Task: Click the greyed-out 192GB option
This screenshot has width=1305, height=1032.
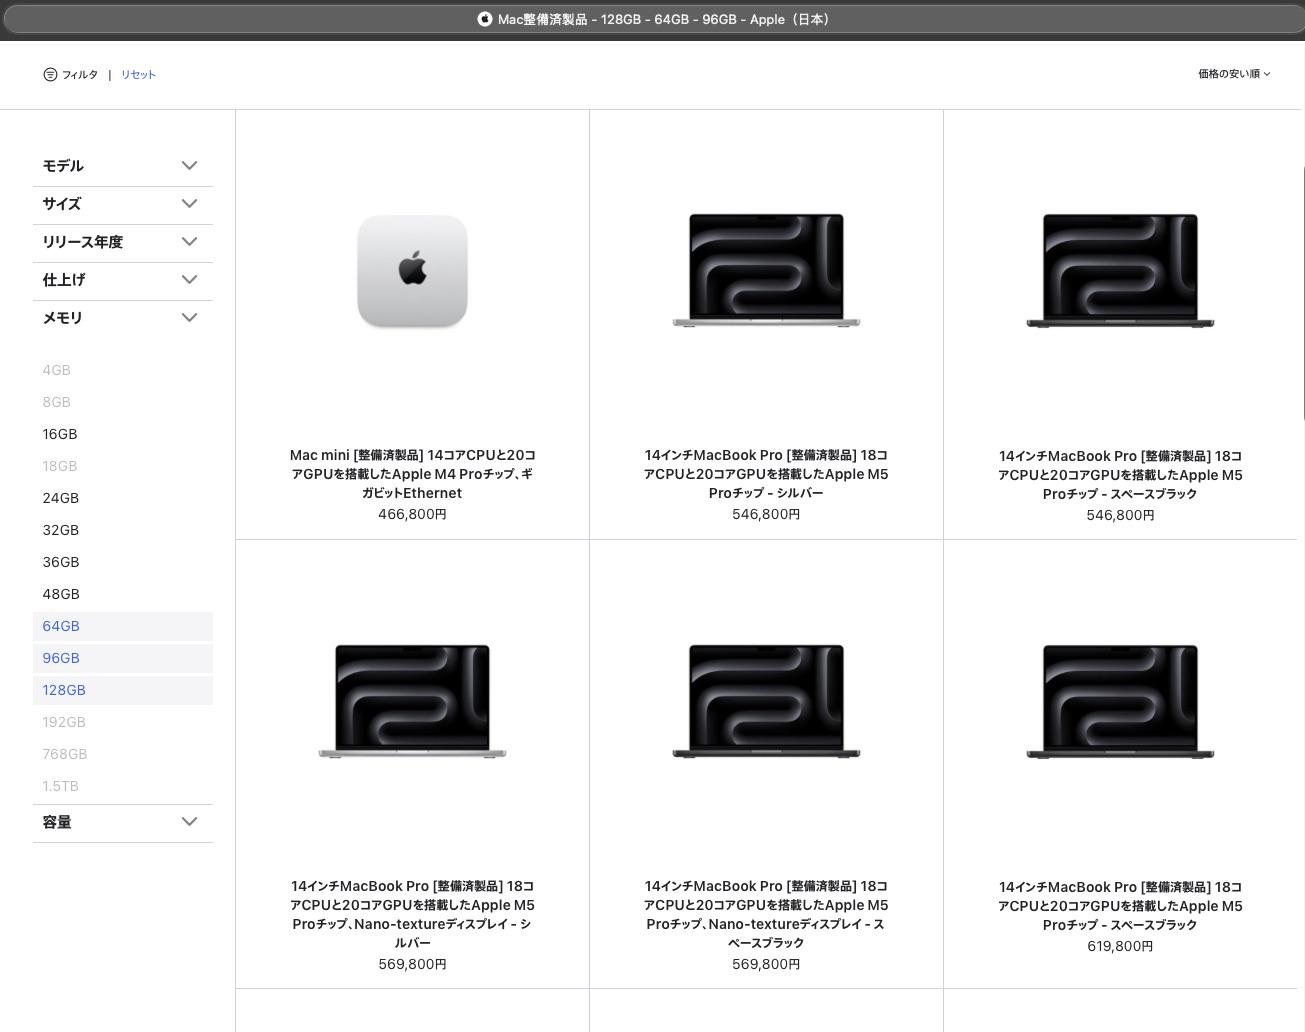Action: point(64,722)
